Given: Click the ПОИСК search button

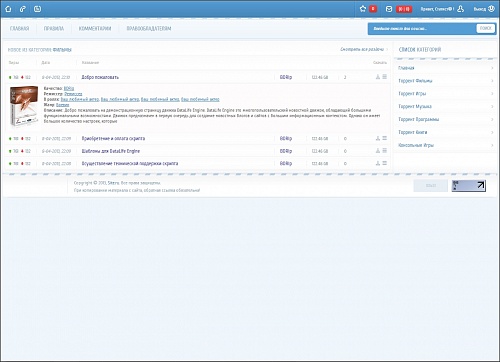Looking at the screenshot, I should pos(486,28).
